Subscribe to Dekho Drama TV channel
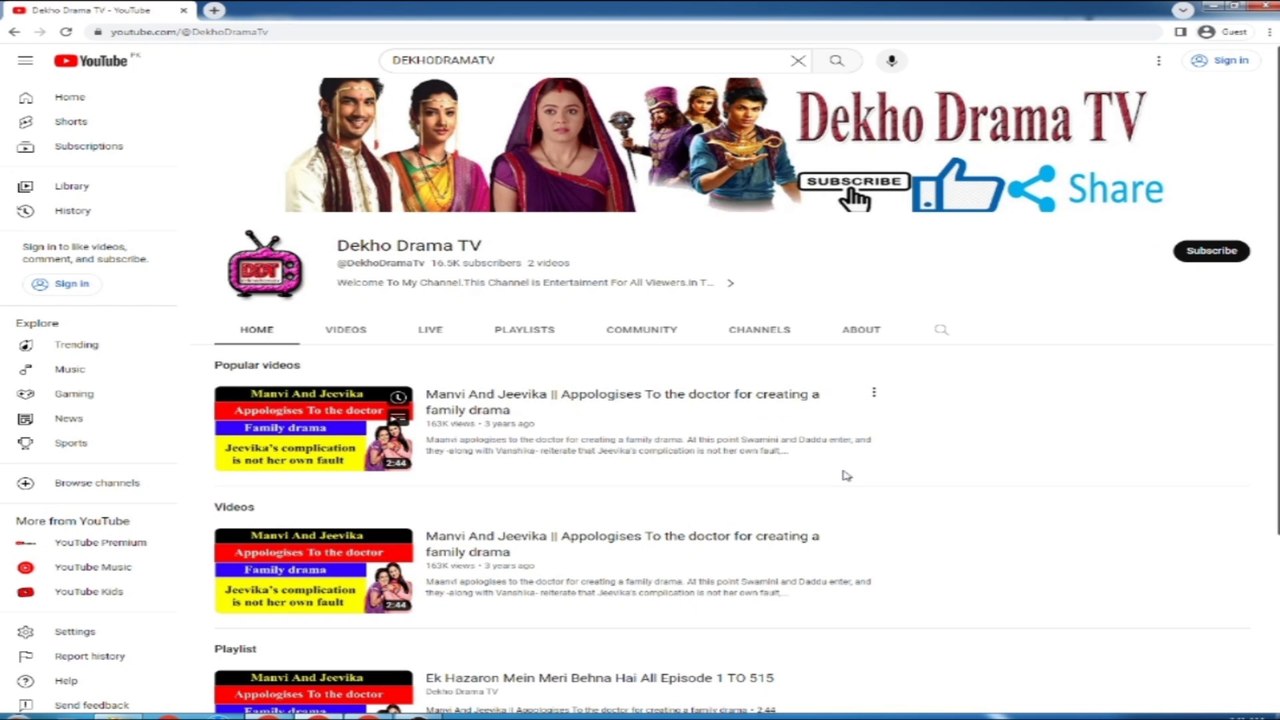1280x720 pixels. (1211, 251)
